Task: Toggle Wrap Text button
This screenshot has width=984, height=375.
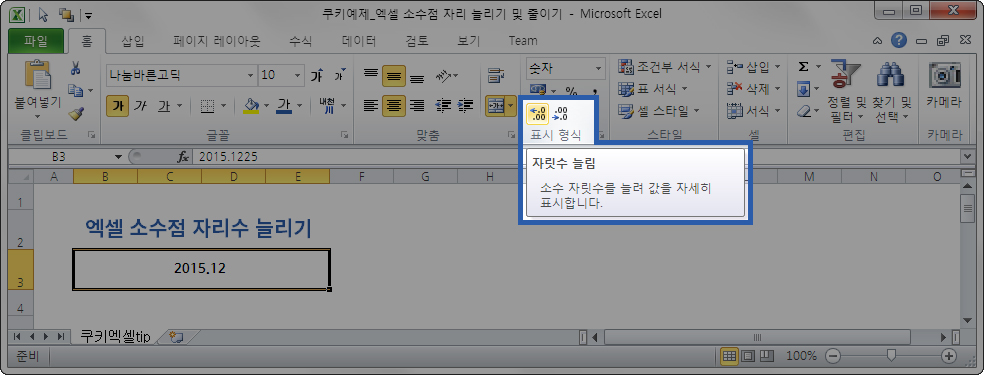Action: [496, 75]
